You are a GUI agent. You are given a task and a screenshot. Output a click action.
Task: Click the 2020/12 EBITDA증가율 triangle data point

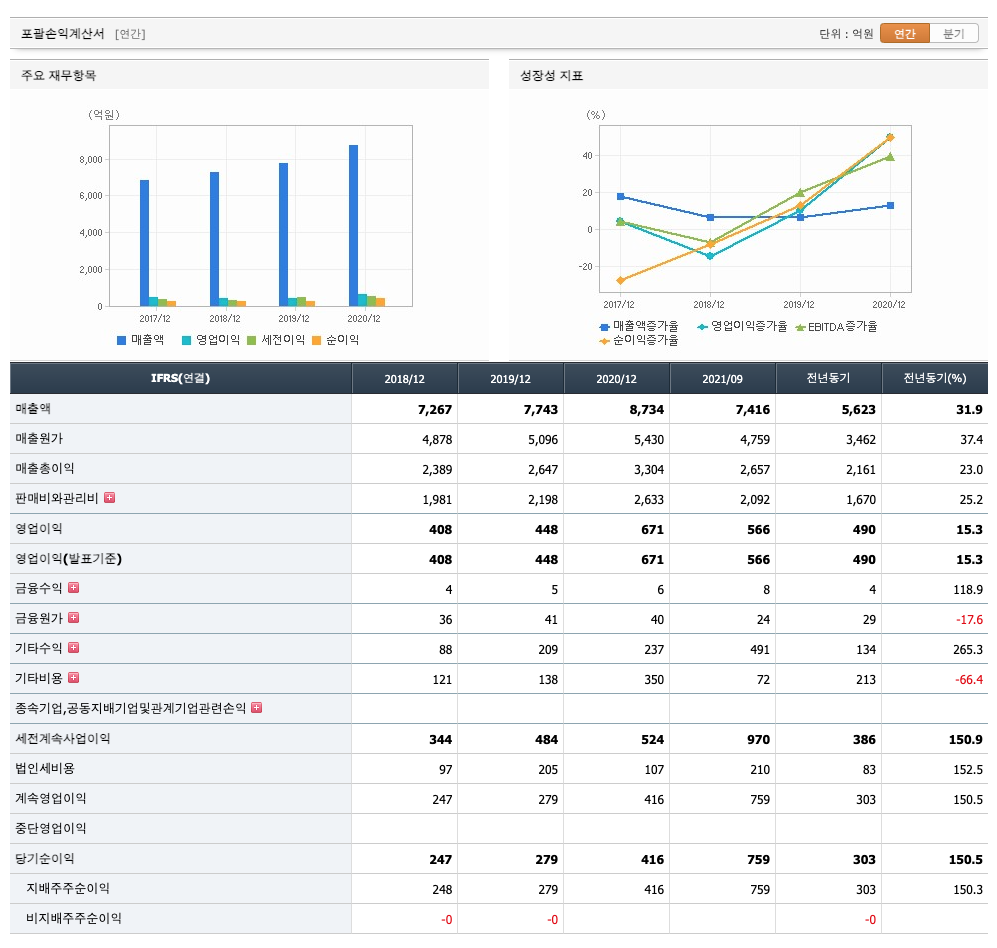tap(890, 156)
